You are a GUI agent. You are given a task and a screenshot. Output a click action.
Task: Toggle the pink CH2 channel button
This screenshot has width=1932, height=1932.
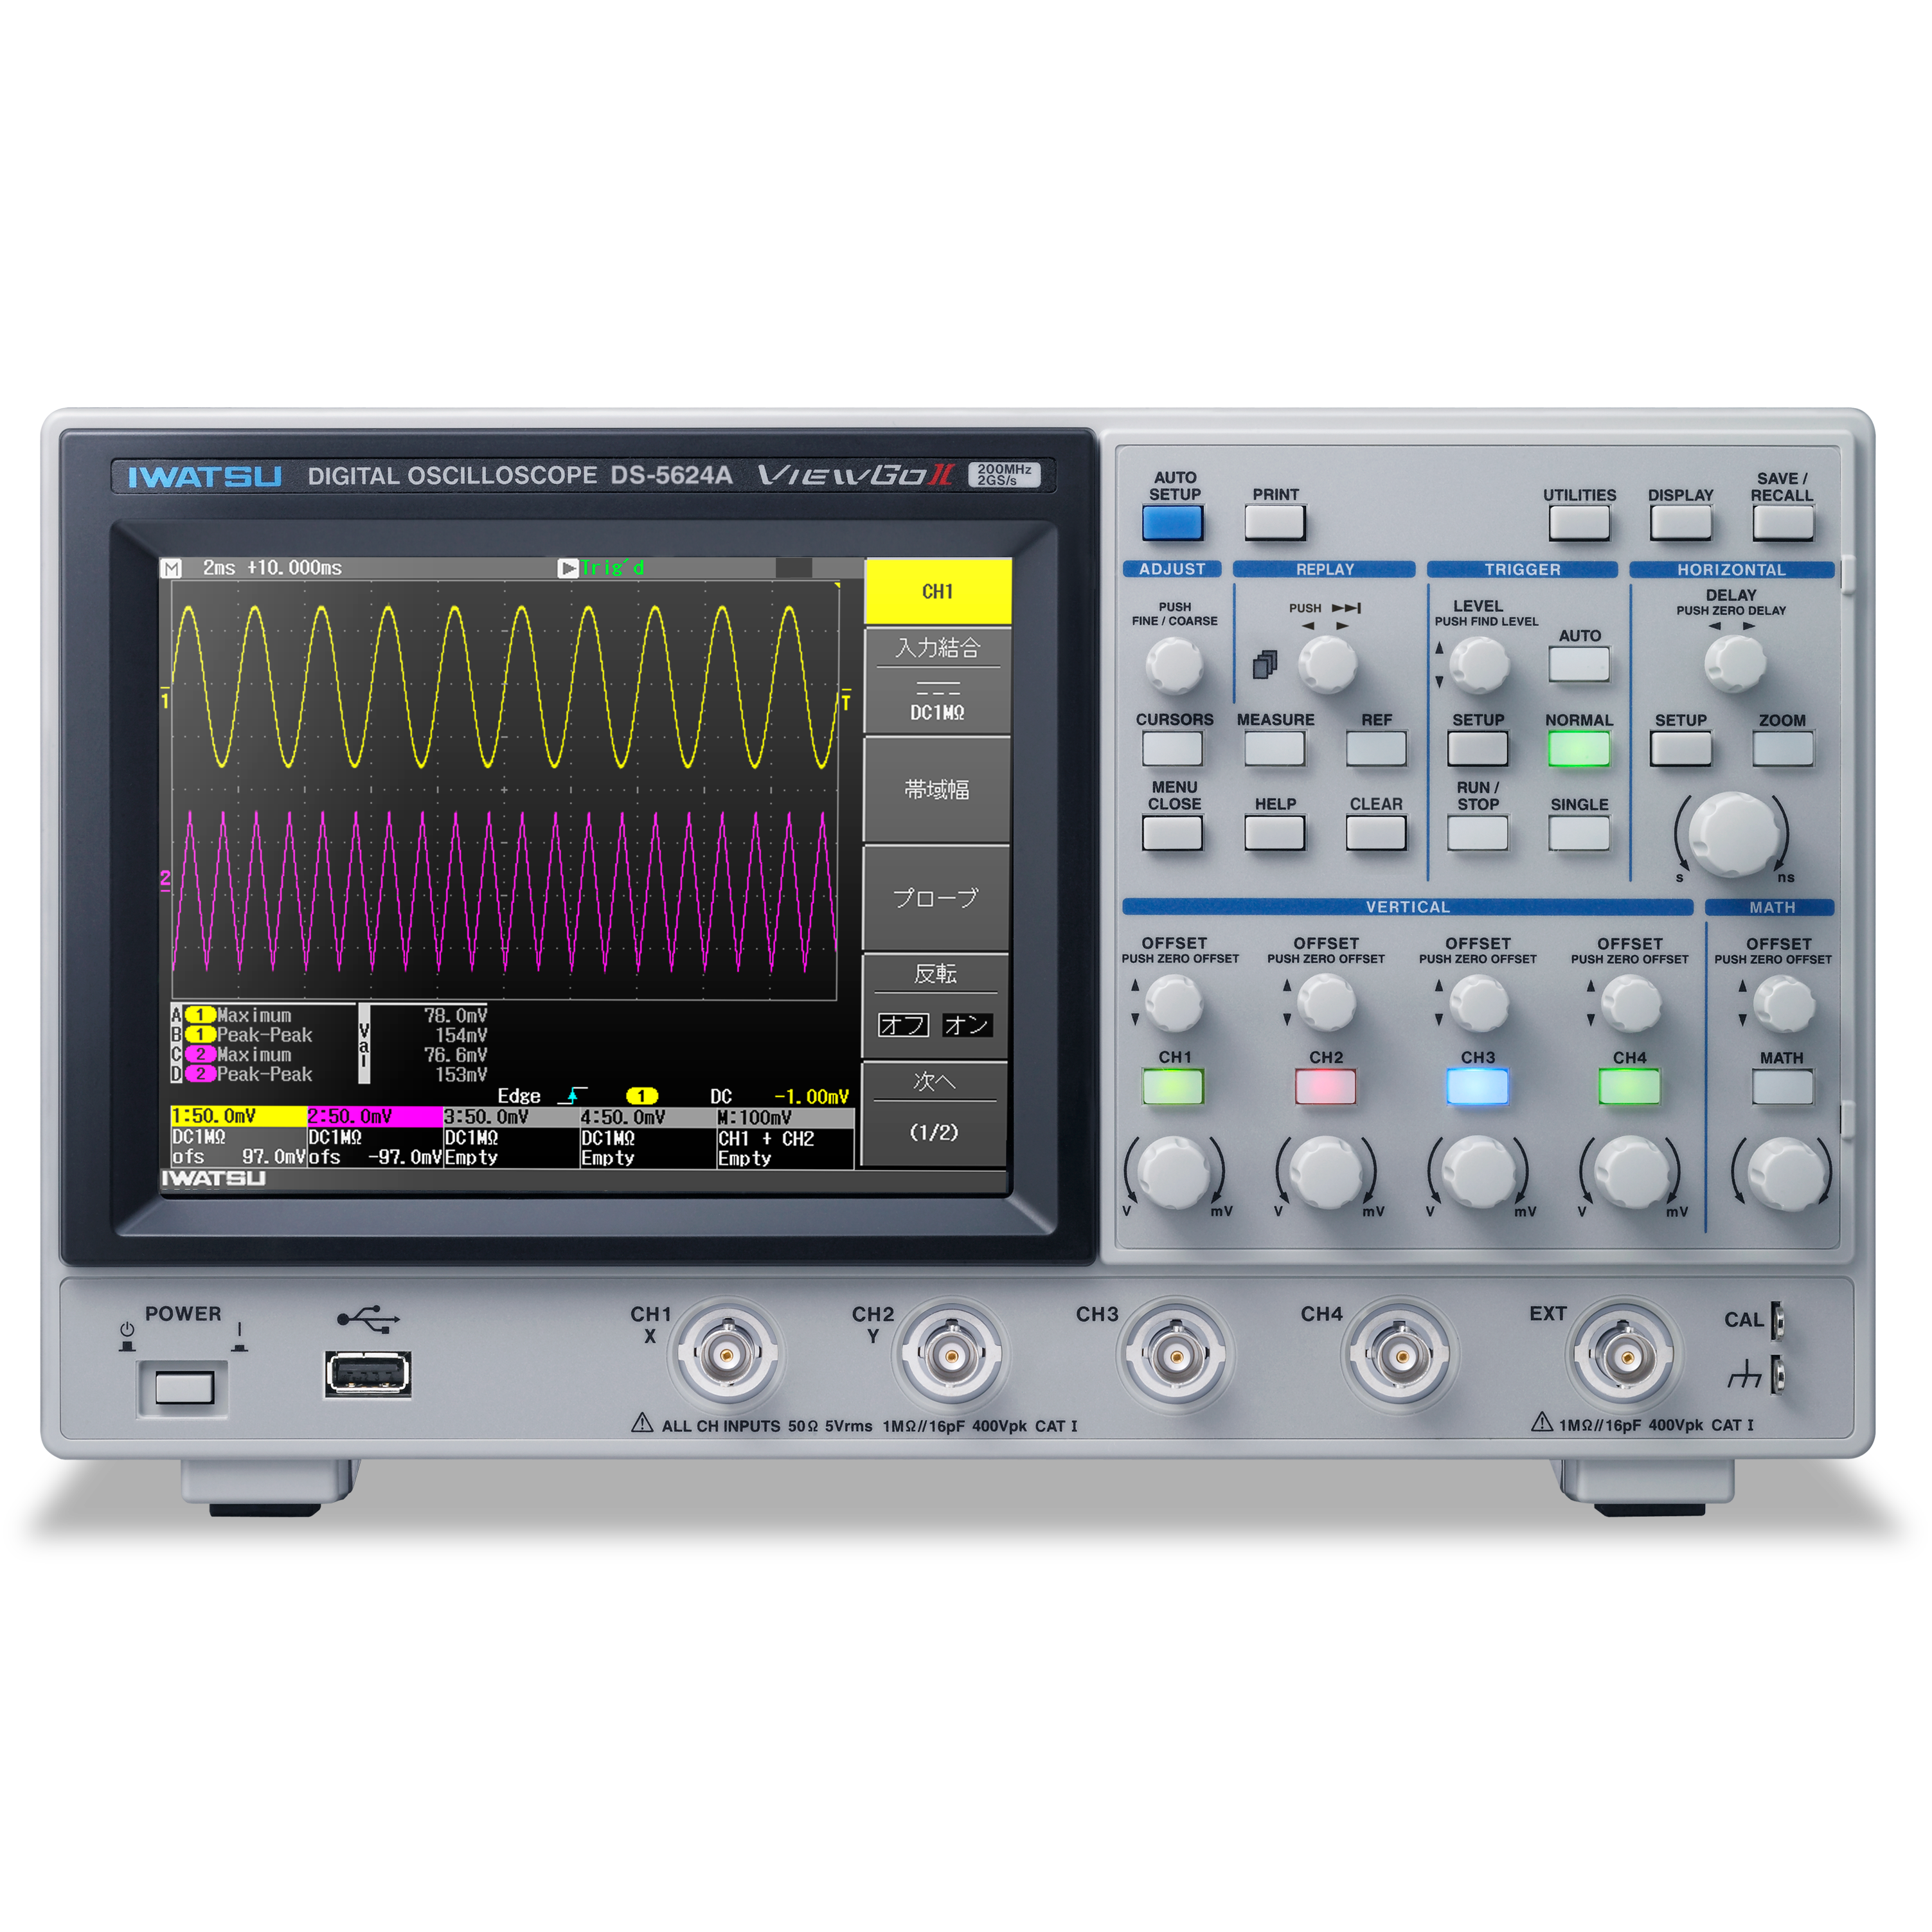1325,1087
